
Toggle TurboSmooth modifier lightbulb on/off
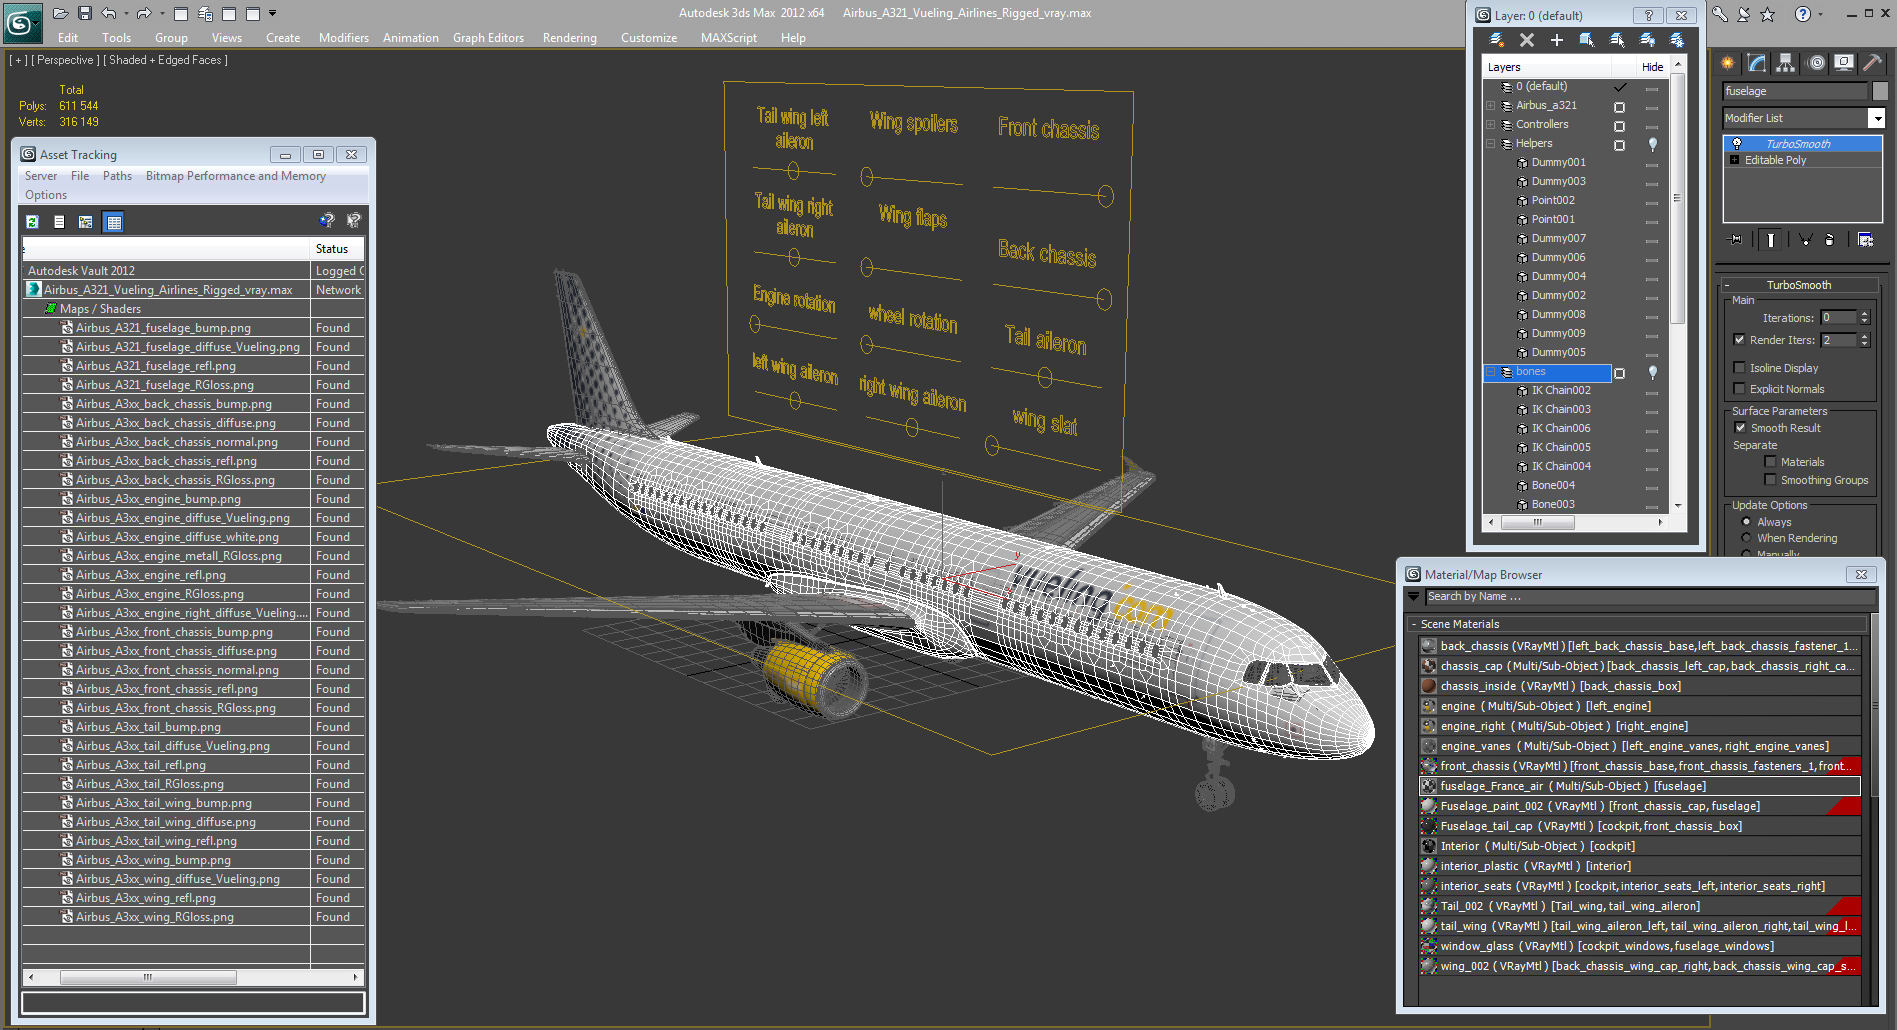click(x=1737, y=144)
